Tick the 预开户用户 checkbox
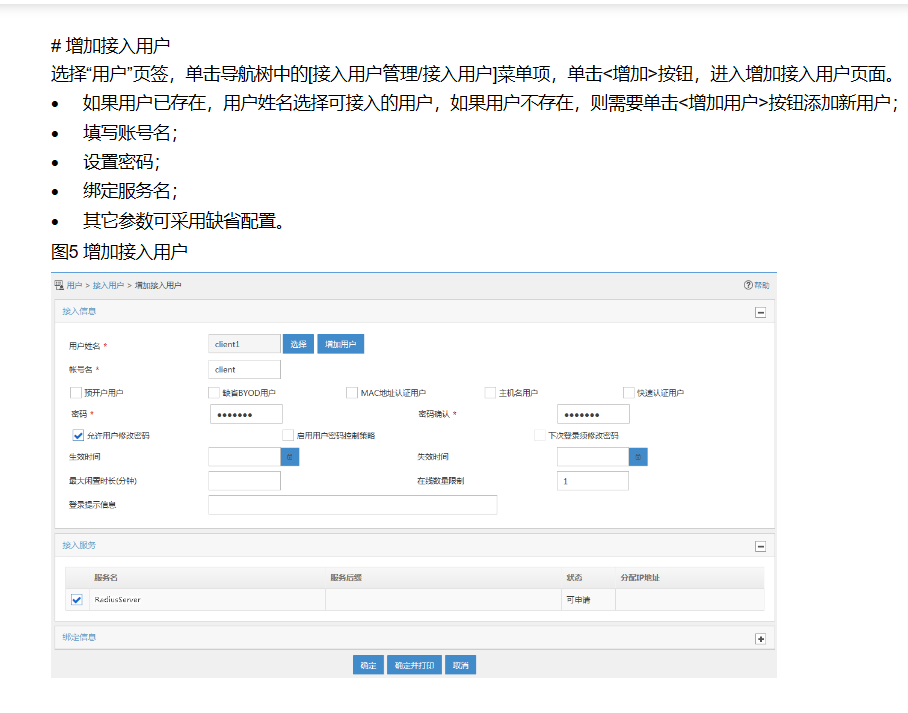Image resolution: width=908 pixels, height=713 pixels. click(75, 393)
